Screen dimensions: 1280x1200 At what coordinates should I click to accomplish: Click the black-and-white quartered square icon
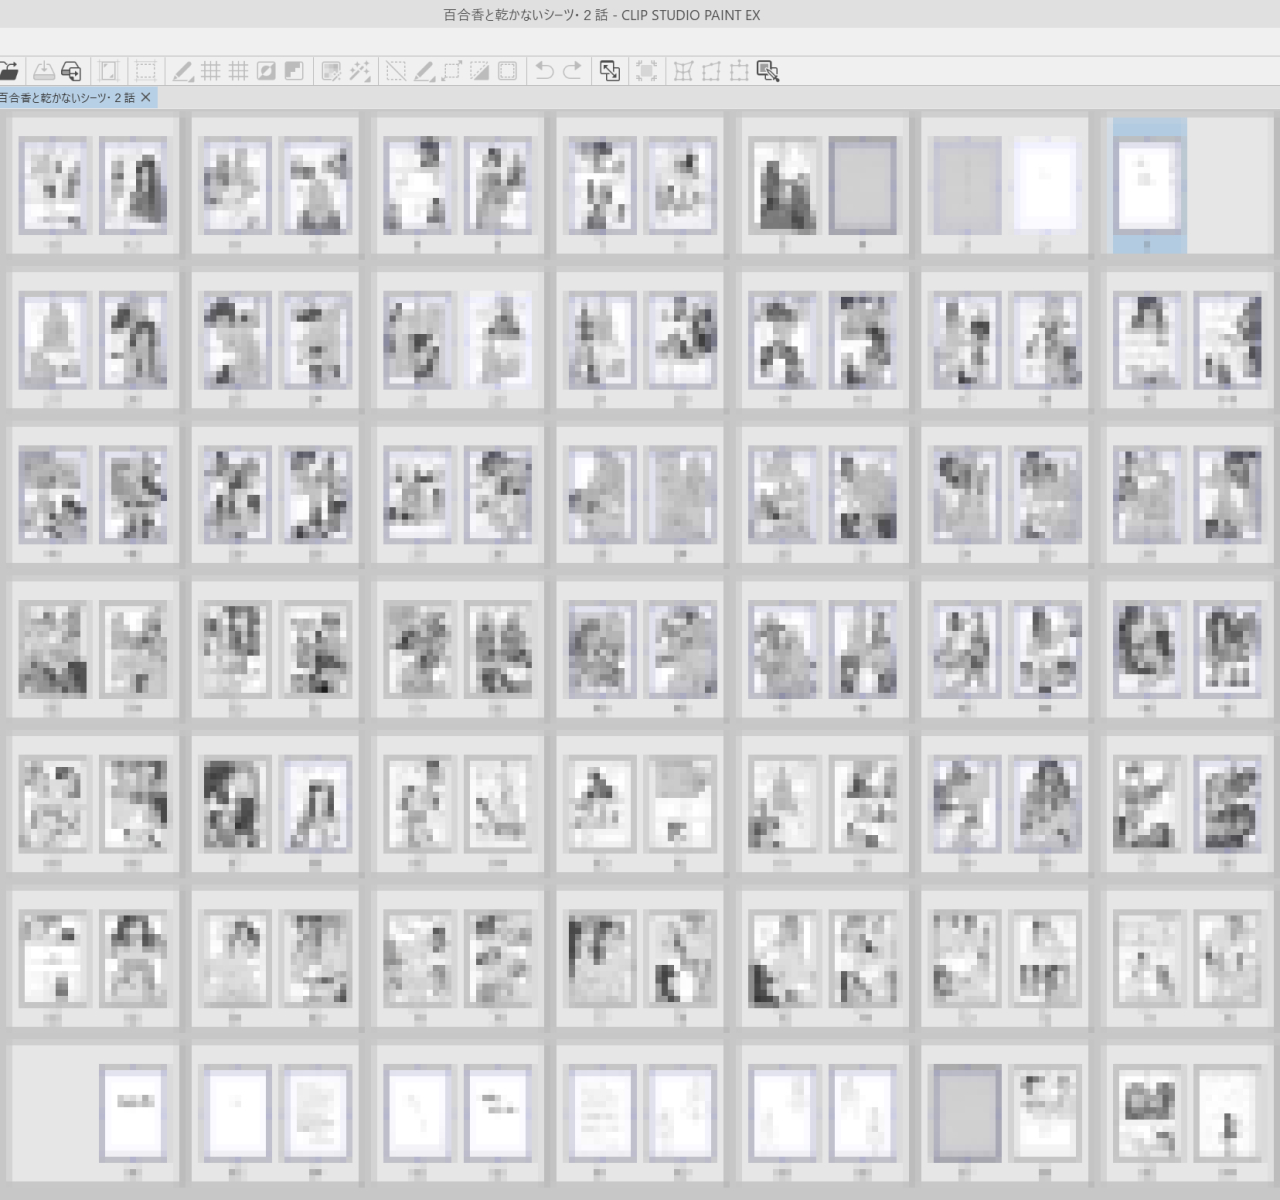pos(294,71)
